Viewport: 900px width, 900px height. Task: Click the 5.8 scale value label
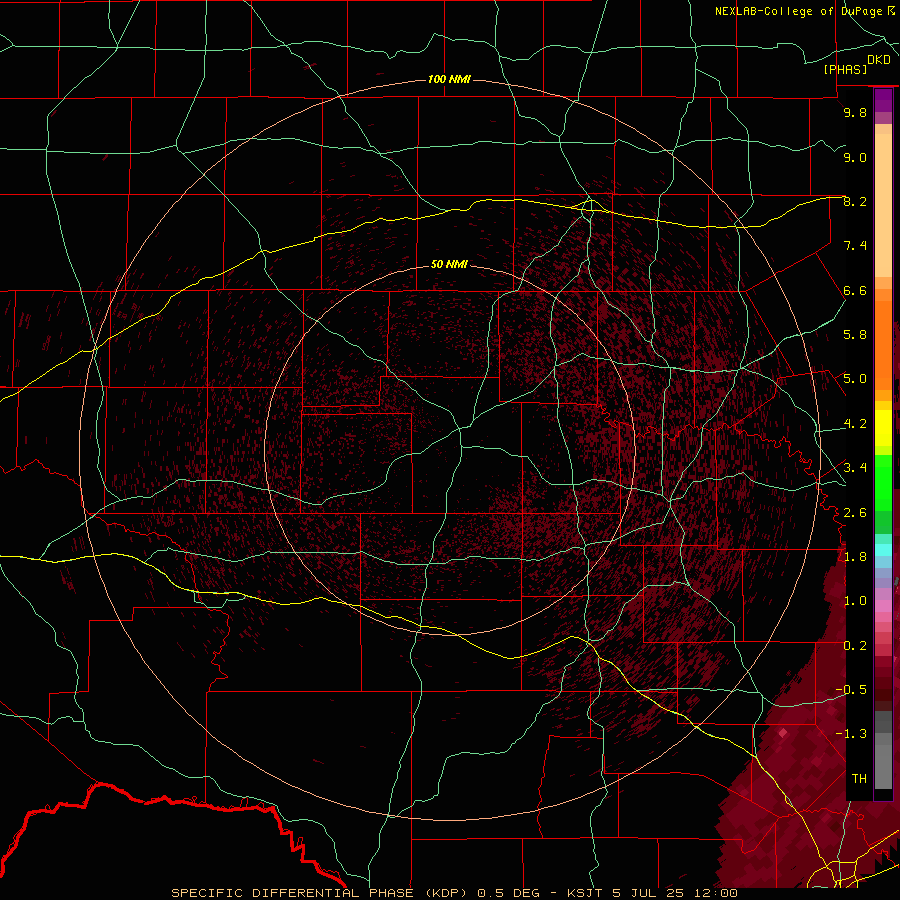click(855, 335)
